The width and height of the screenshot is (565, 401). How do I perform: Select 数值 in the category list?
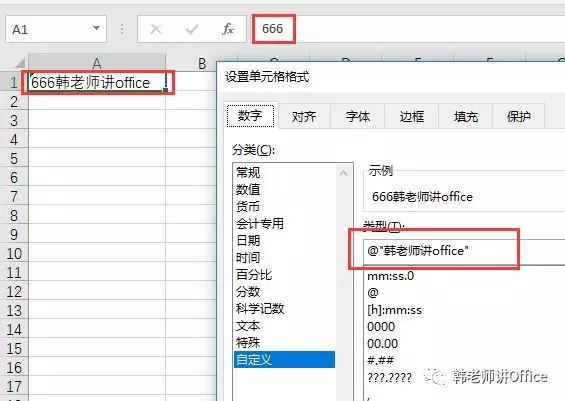(x=285, y=189)
